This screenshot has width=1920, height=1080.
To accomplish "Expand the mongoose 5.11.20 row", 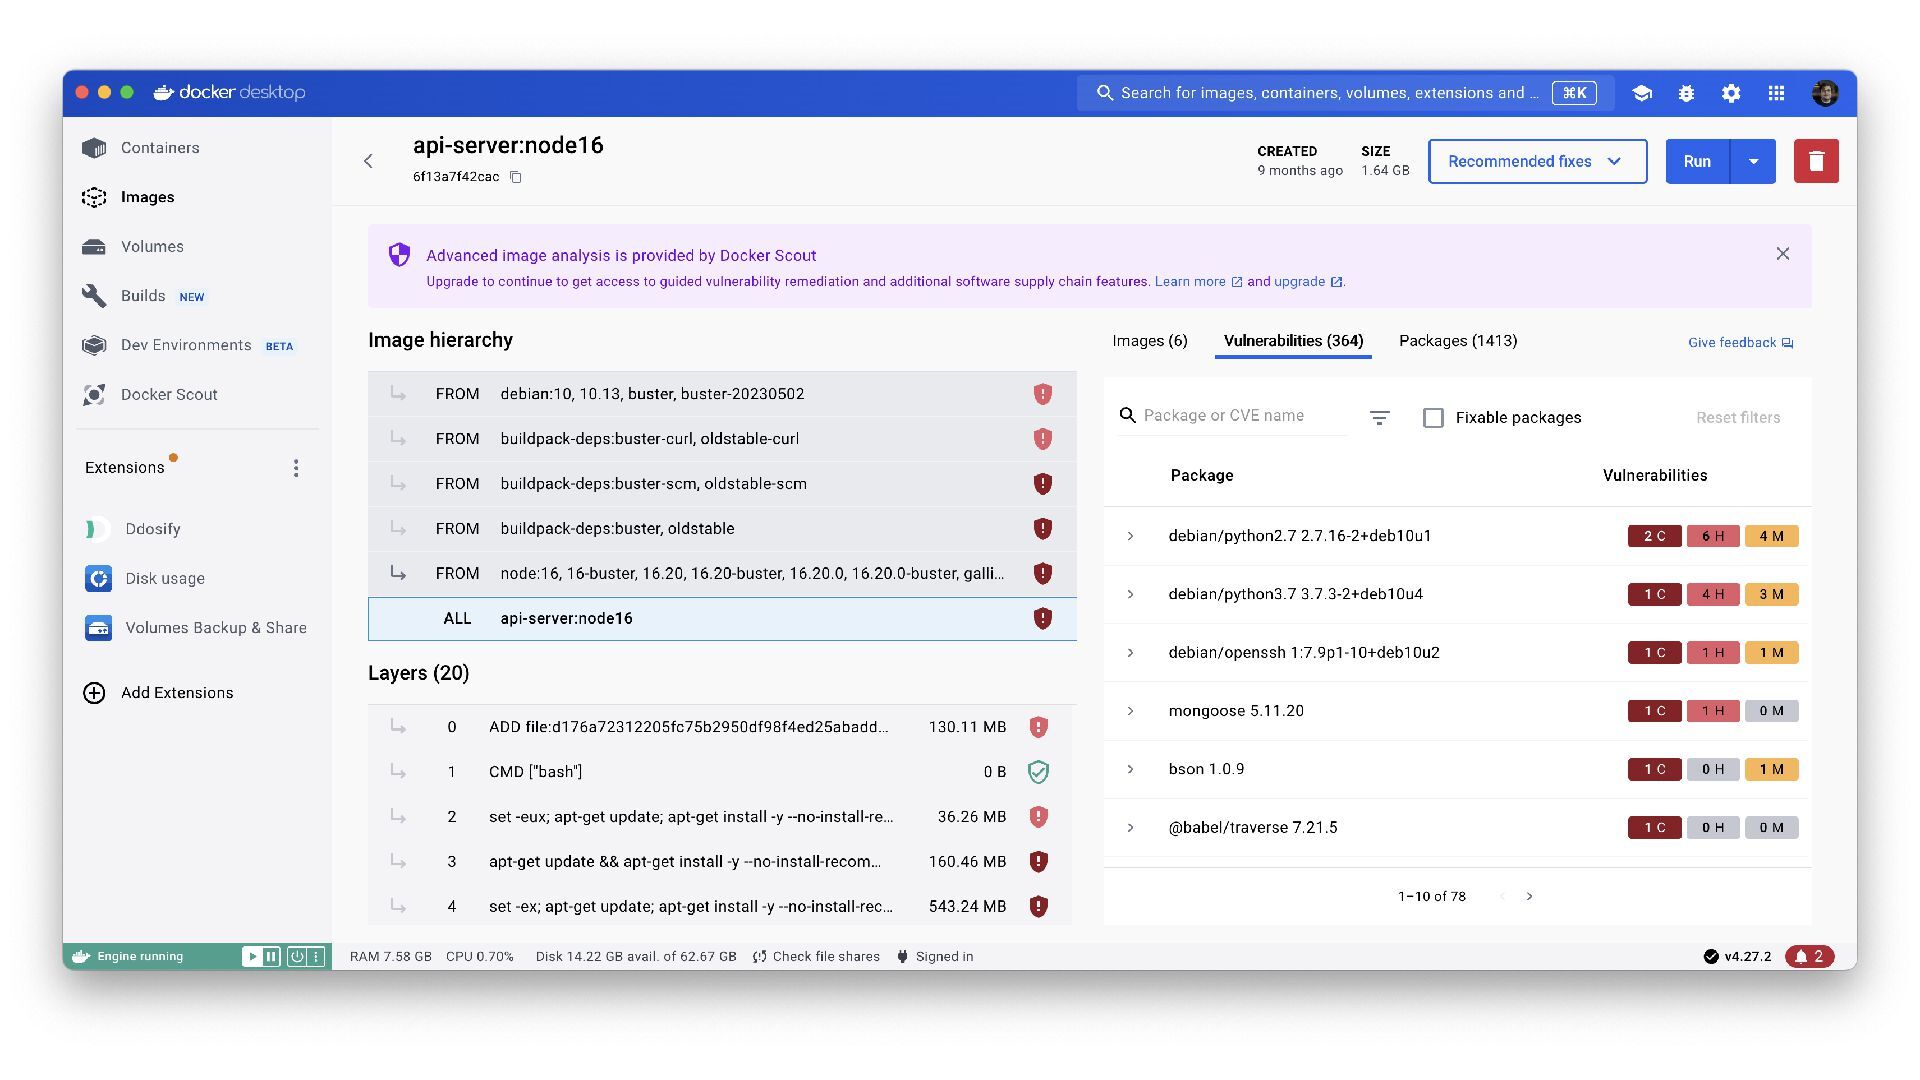I will point(1131,711).
